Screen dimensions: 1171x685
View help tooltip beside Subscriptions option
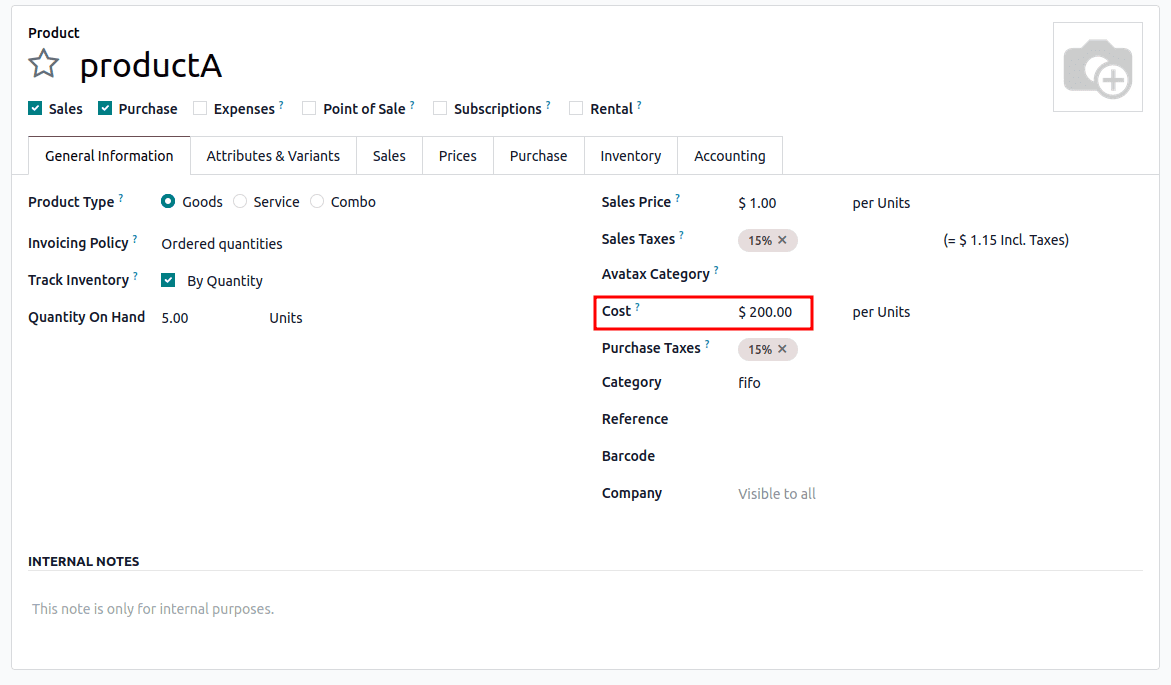coord(548,105)
